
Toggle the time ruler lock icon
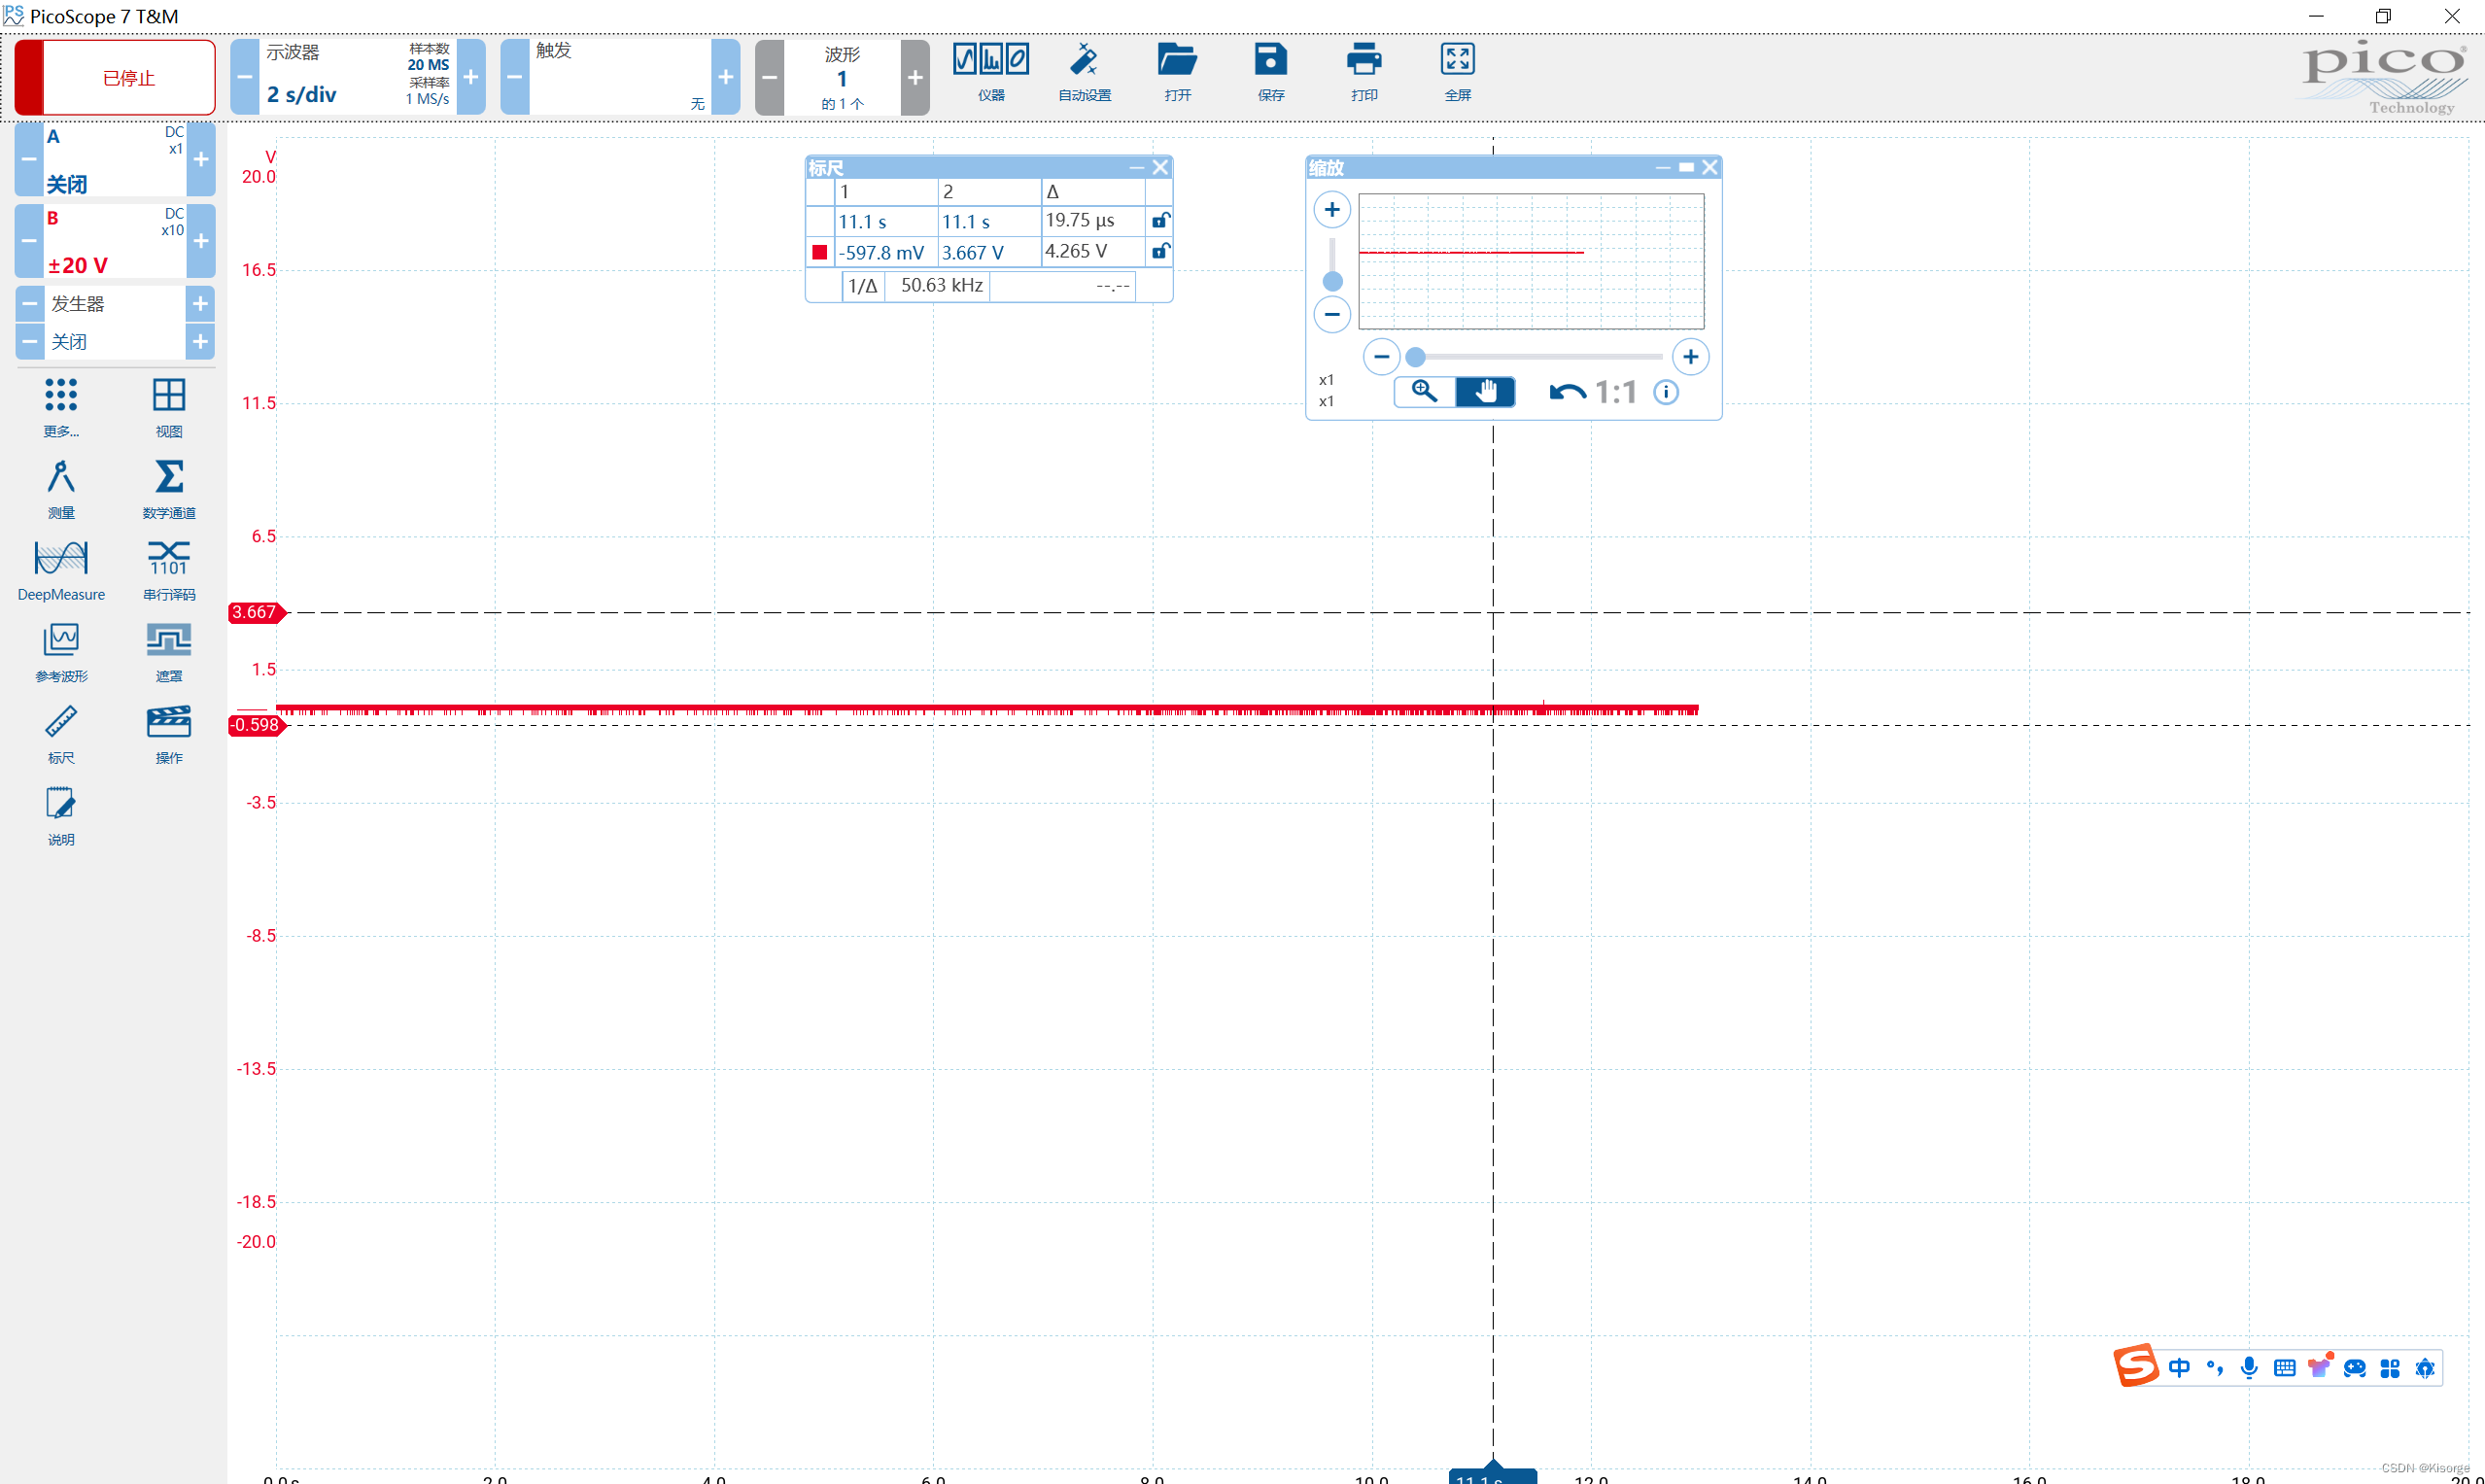click(1160, 220)
